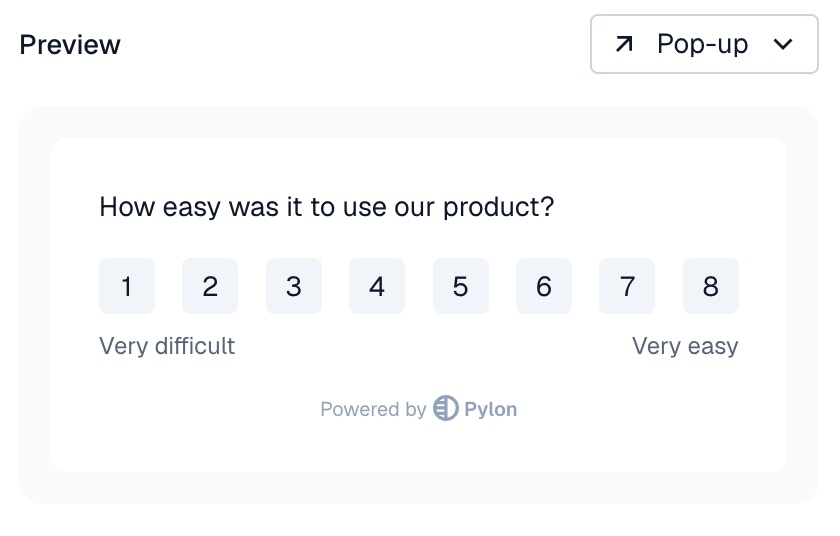Click the Preview heading
The height and width of the screenshot is (536, 840).
[x=70, y=45]
